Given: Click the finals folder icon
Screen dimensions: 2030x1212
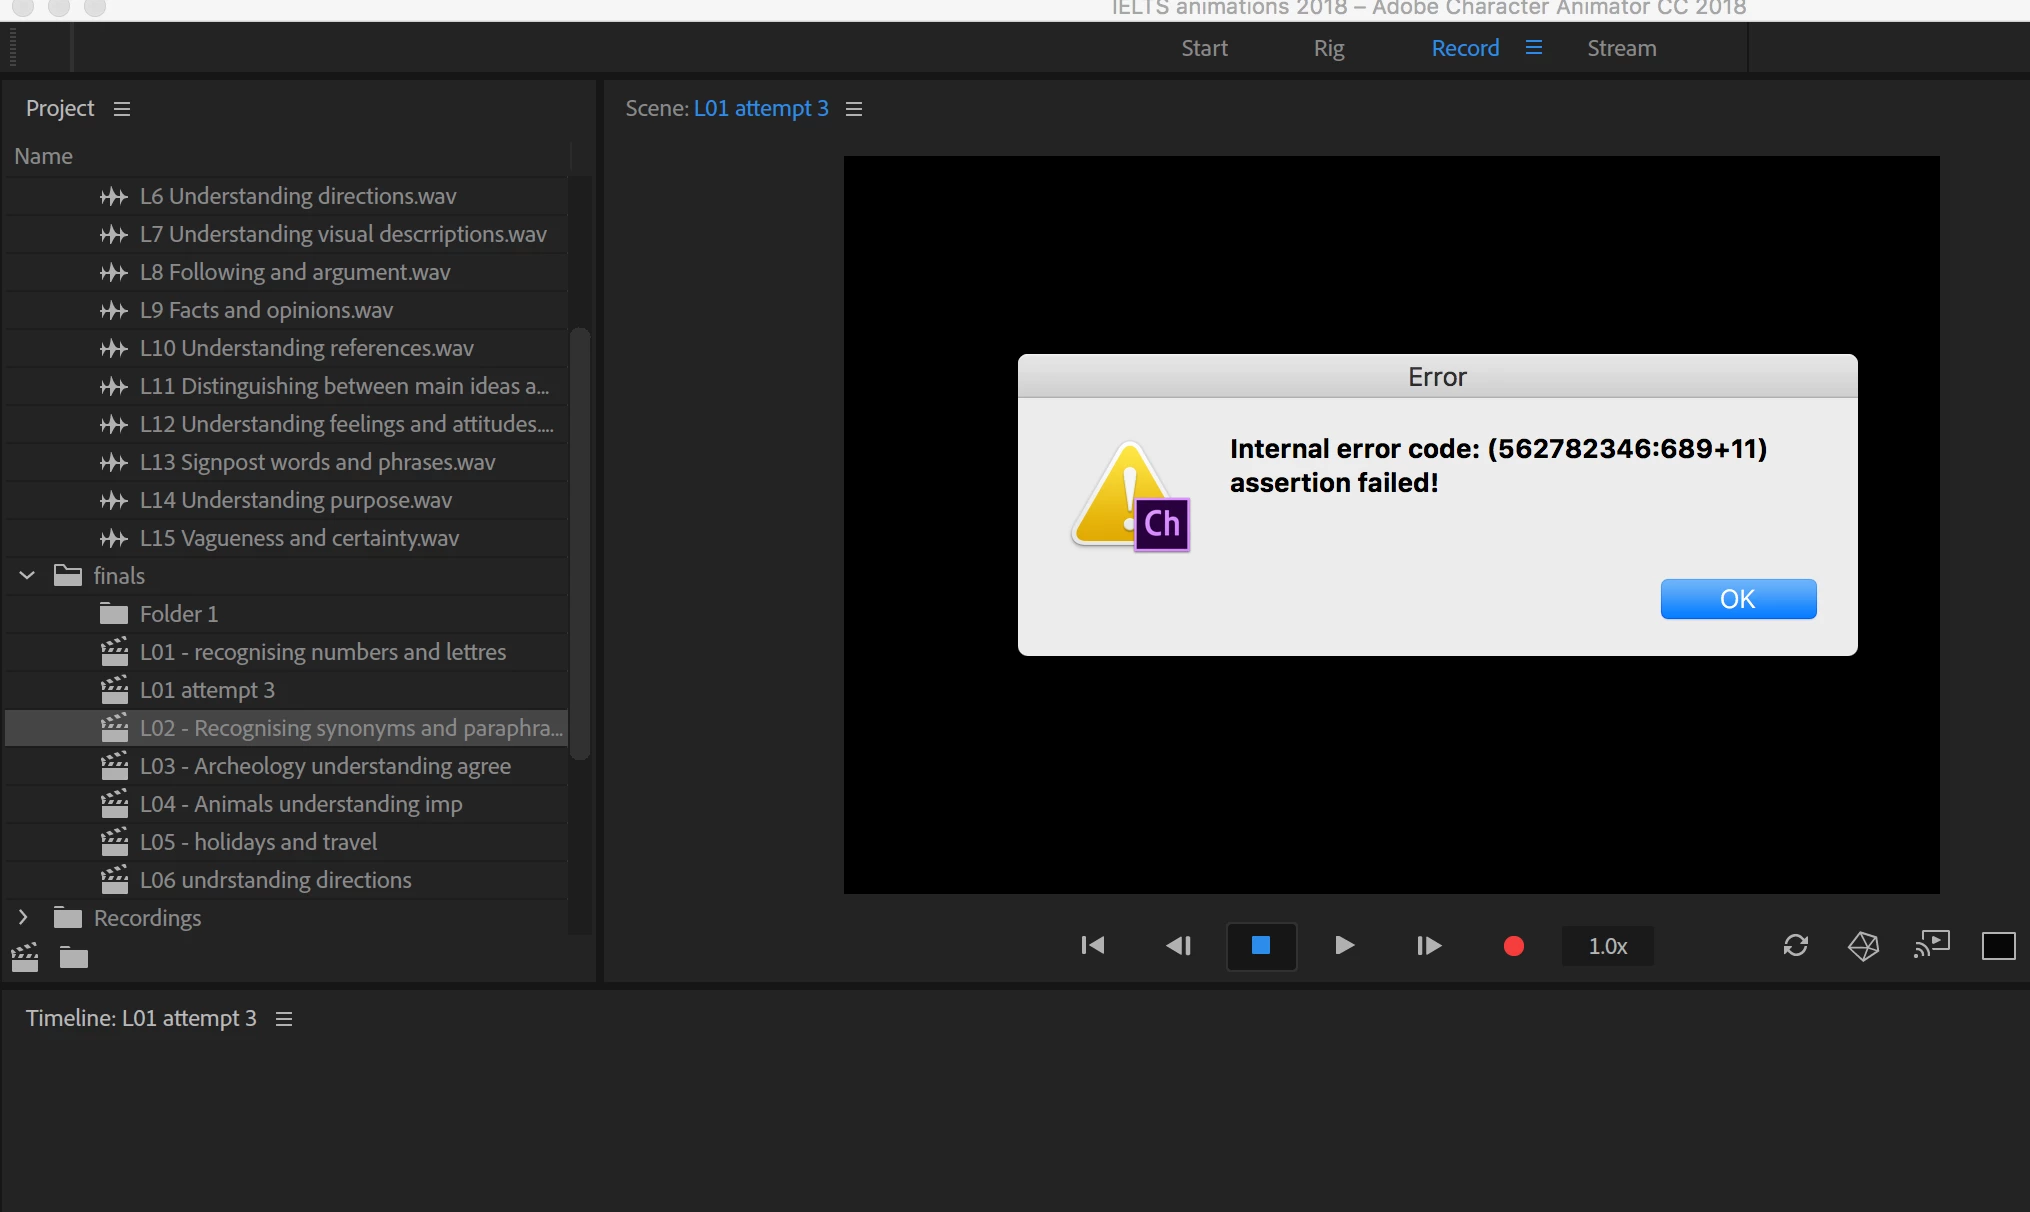Looking at the screenshot, I should coord(68,575).
